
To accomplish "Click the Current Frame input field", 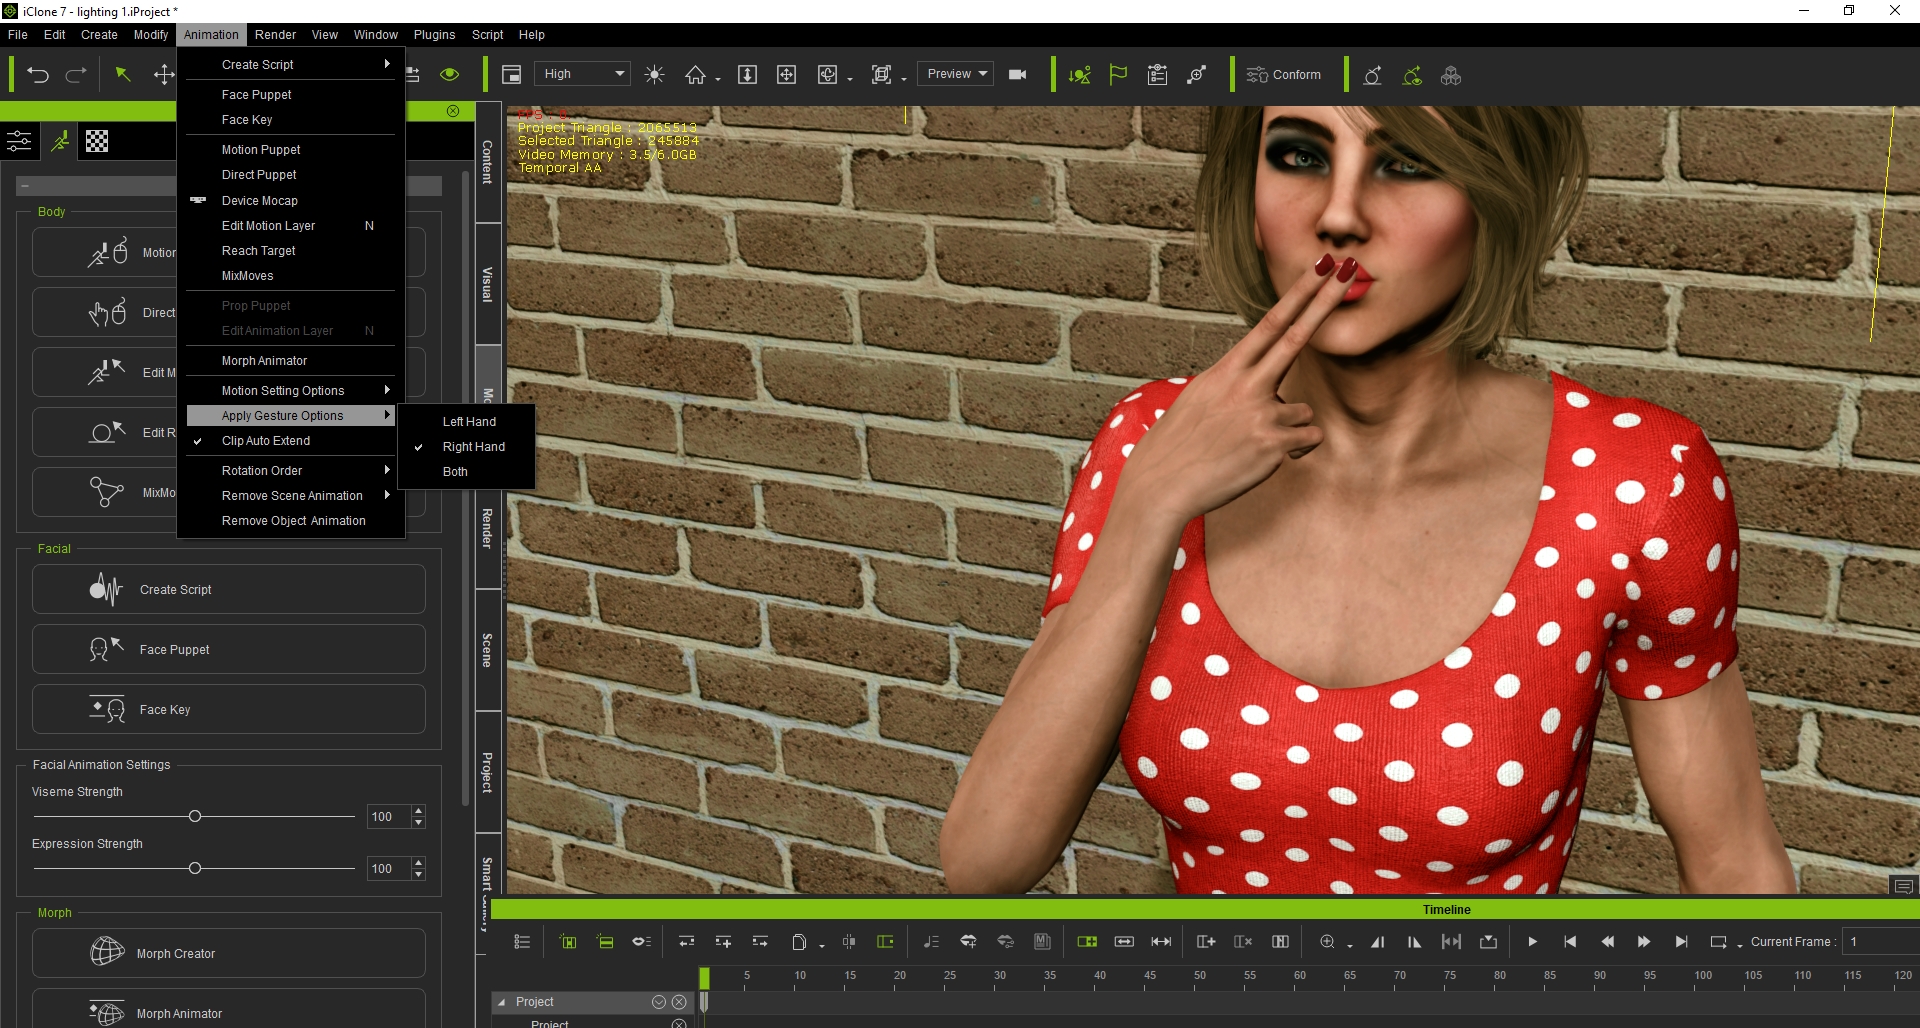I will coord(1881,941).
